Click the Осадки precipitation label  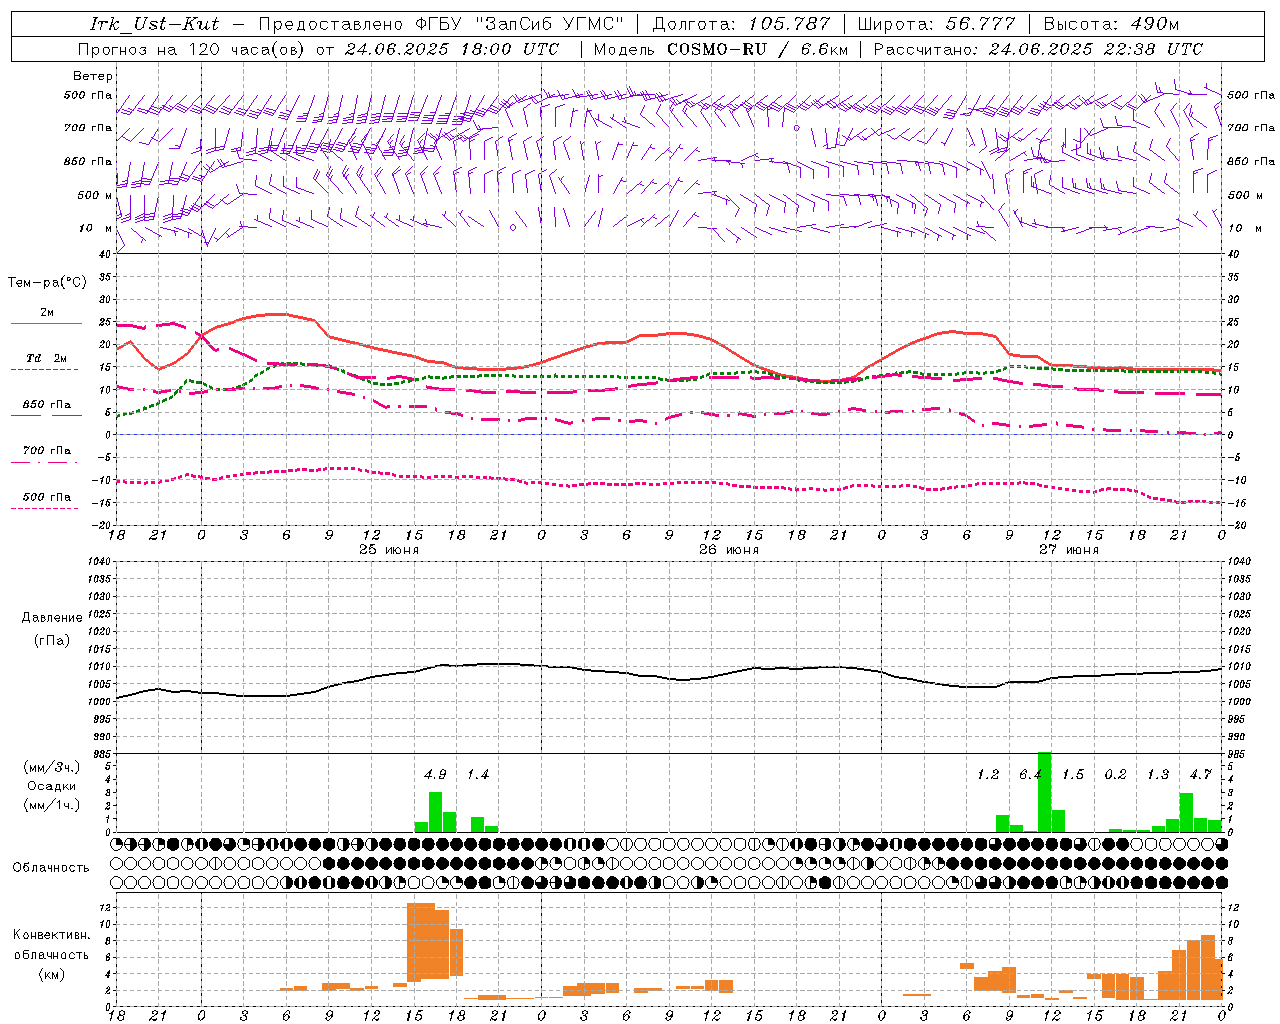pos(51,786)
